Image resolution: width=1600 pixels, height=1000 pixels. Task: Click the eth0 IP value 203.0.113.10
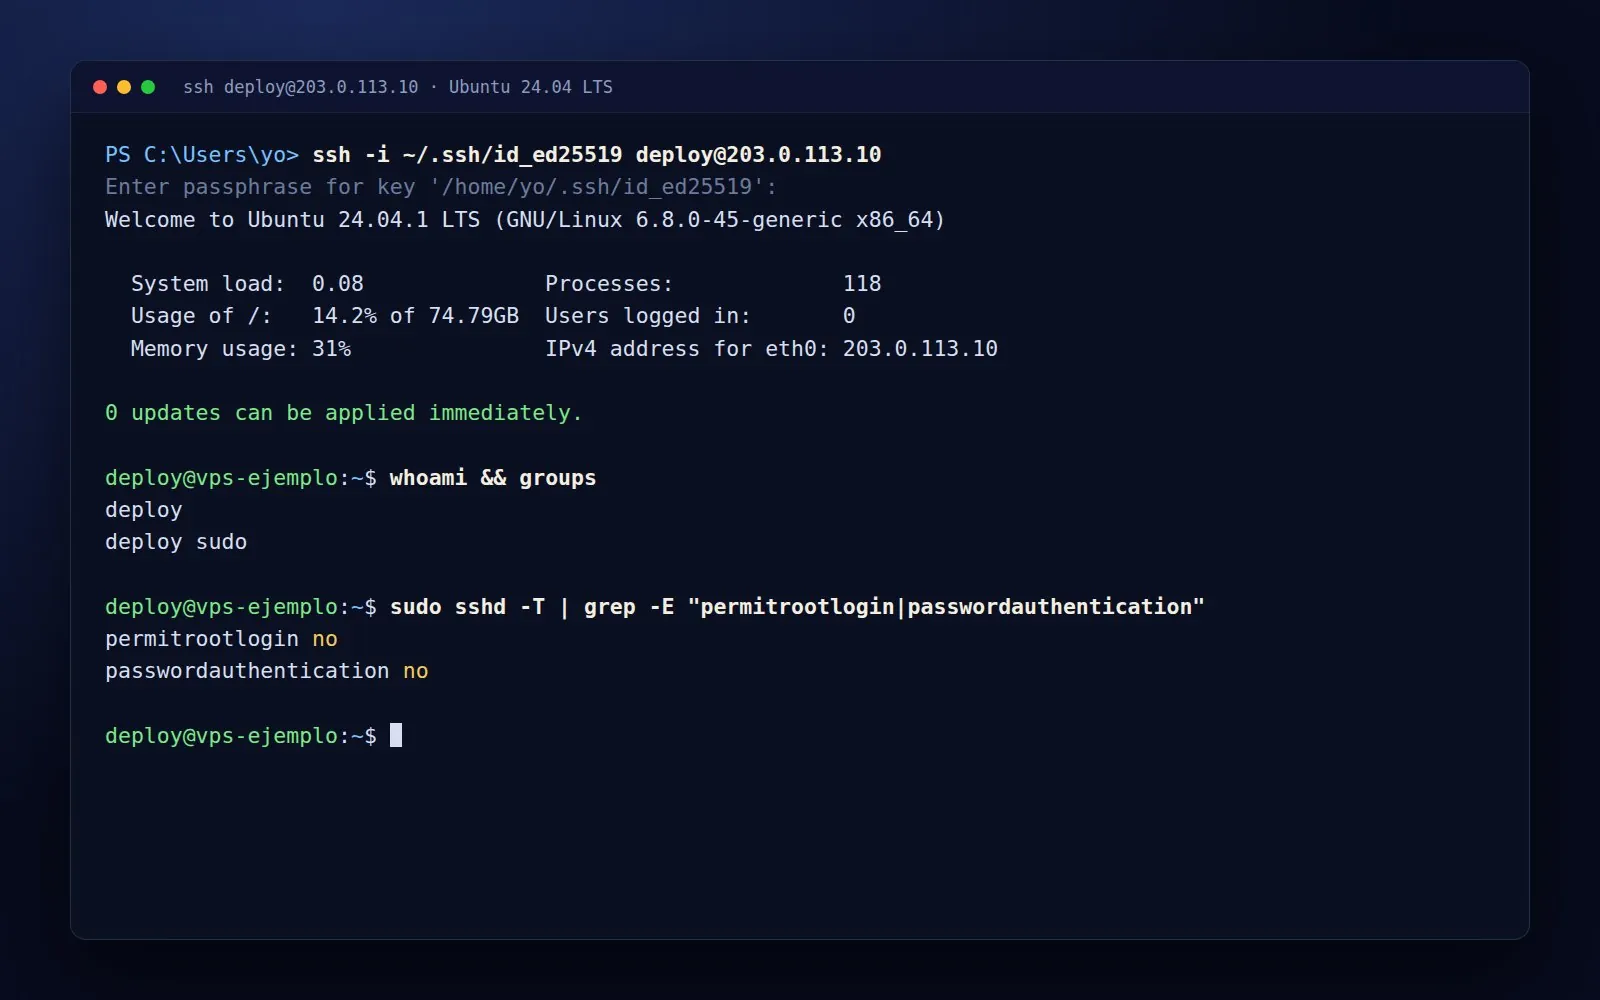pyautogui.click(x=920, y=349)
